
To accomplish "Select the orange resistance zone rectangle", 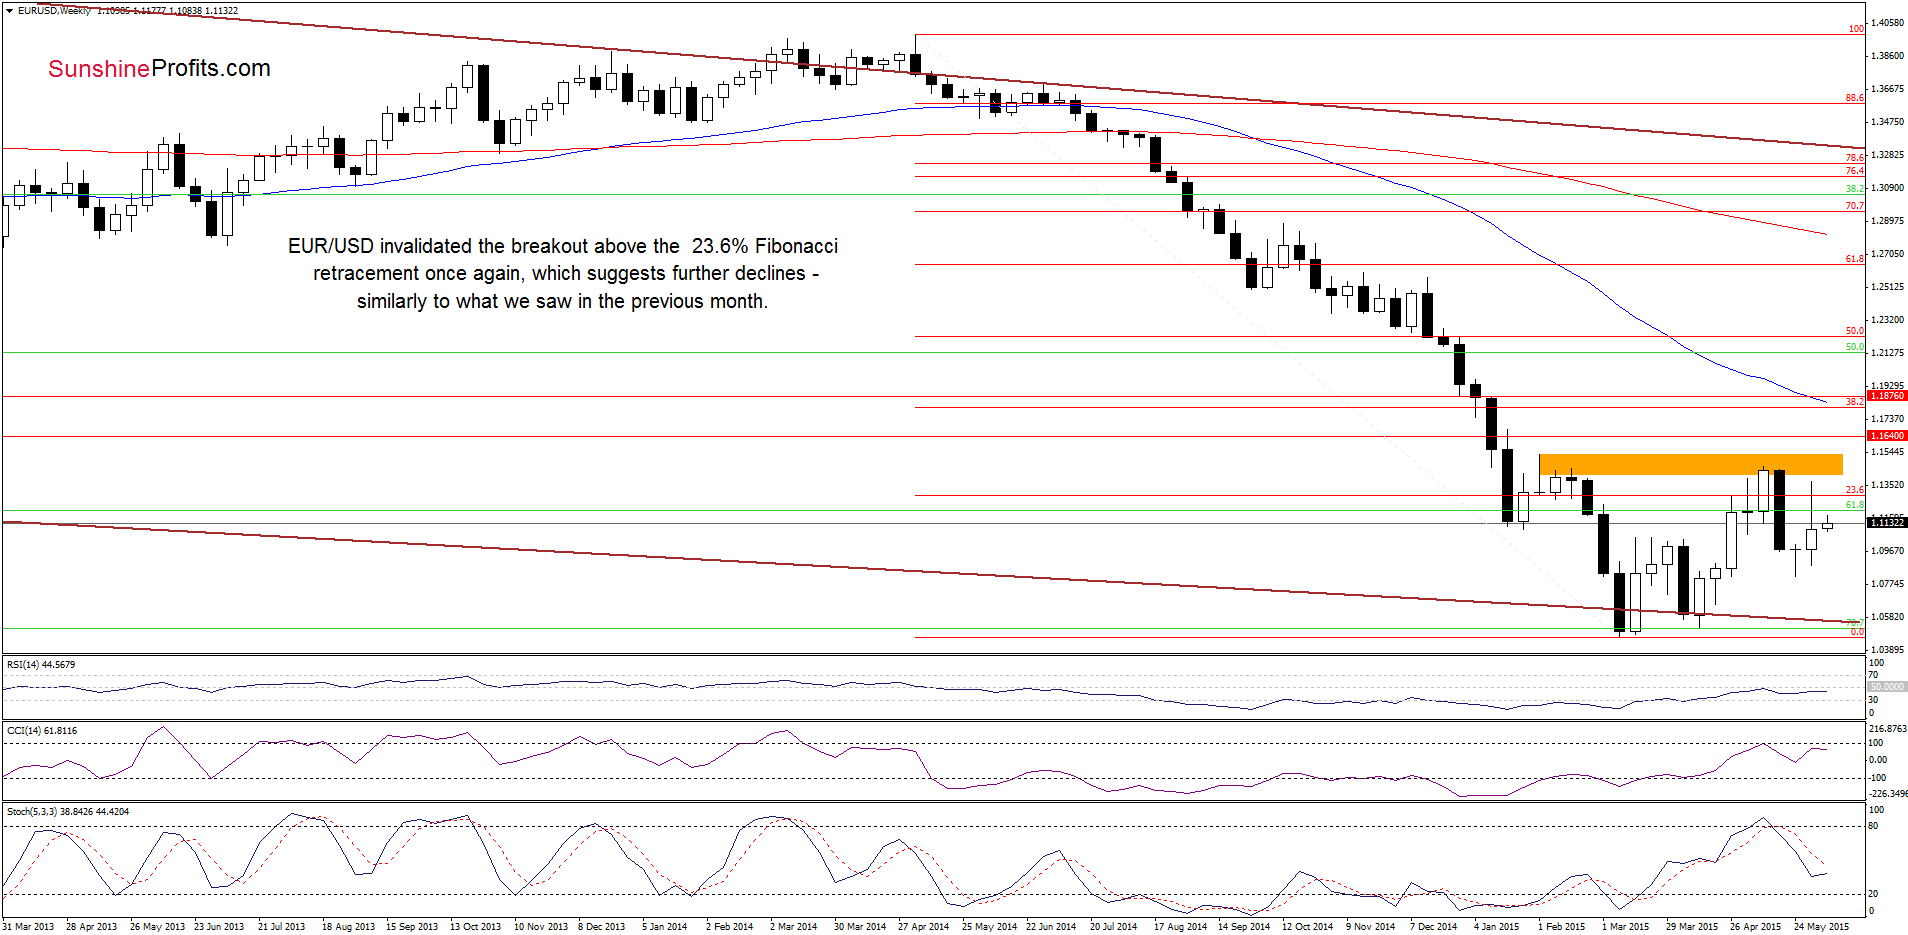I will point(1690,464).
